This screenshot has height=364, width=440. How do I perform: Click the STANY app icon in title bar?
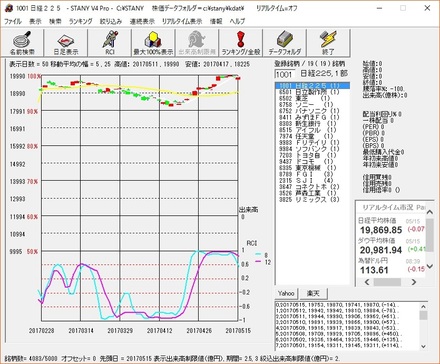pos(8,8)
